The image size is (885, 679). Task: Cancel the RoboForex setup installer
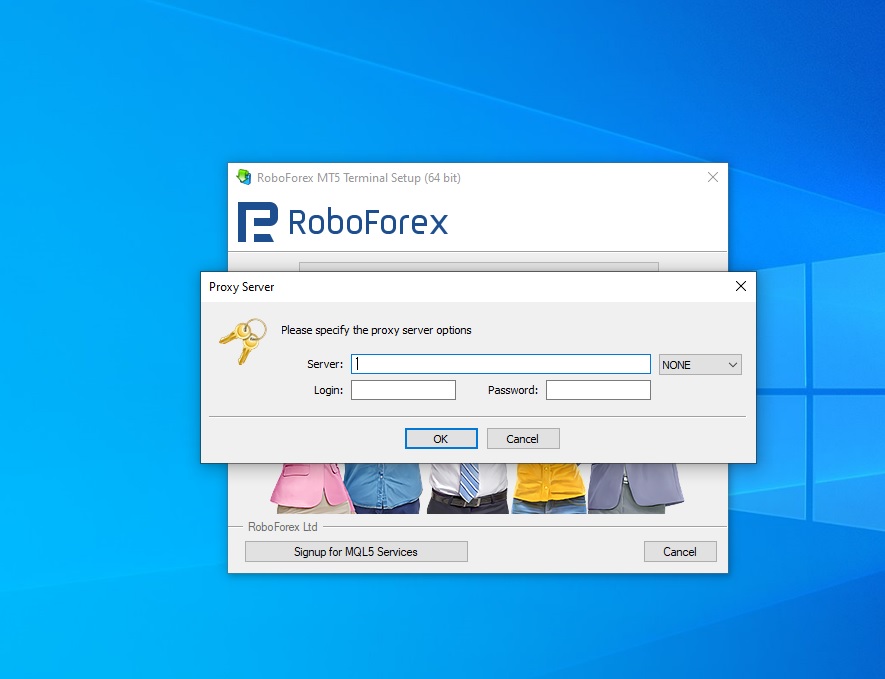click(x=680, y=551)
